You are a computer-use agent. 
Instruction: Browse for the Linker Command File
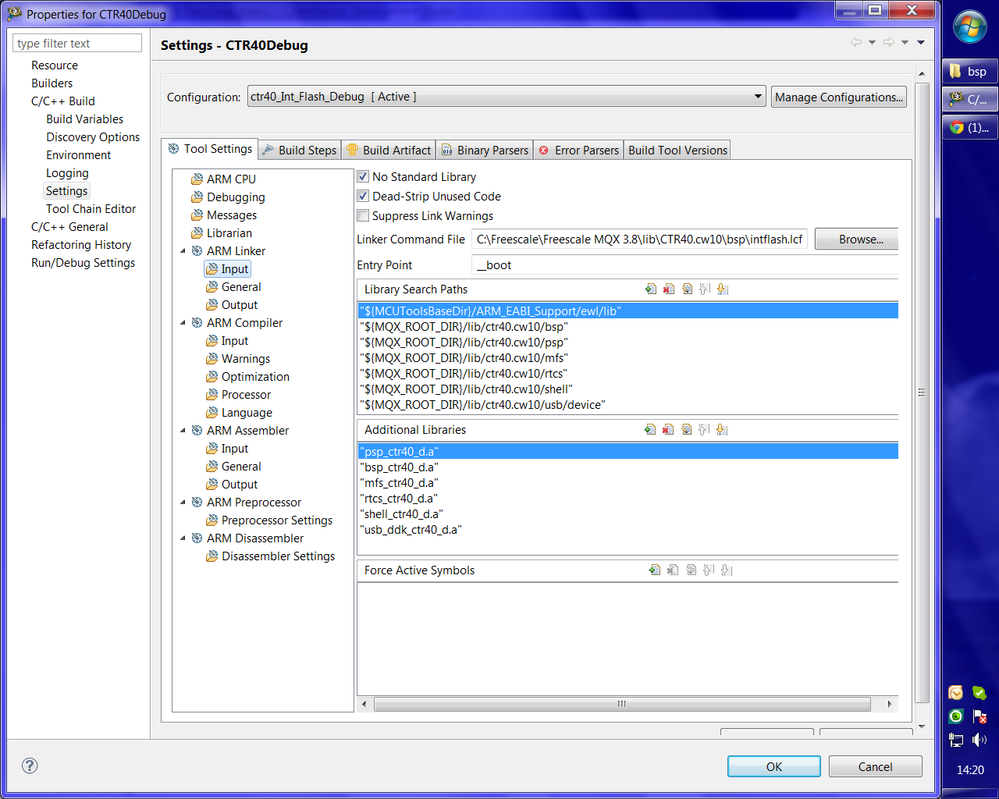click(858, 240)
